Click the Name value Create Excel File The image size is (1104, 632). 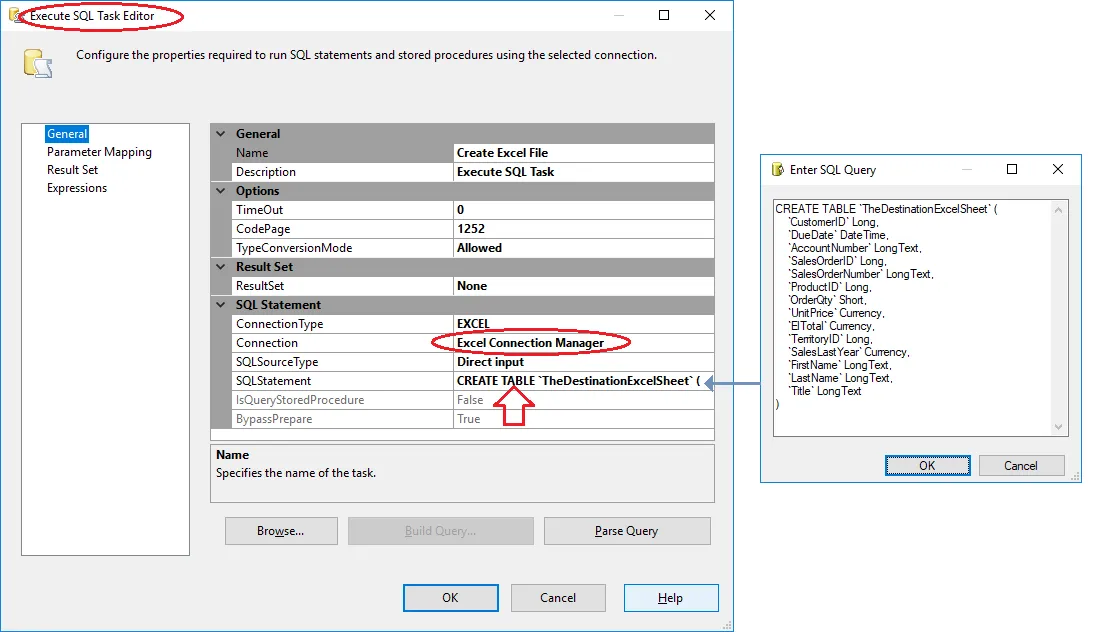click(584, 153)
